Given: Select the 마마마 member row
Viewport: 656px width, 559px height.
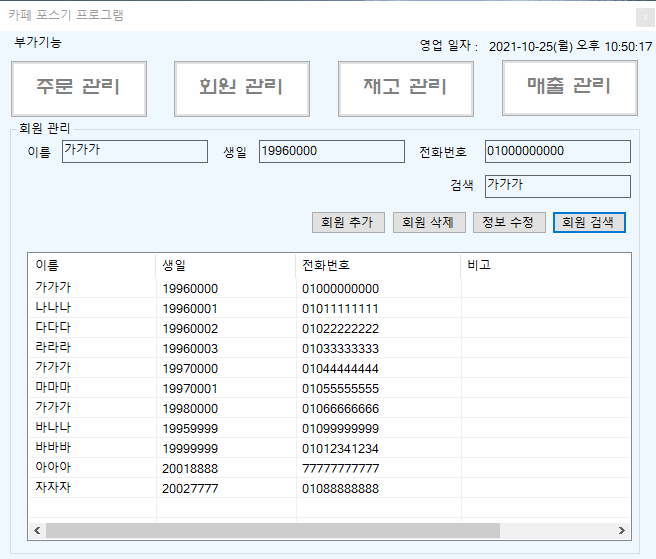Looking at the screenshot, I should click(329, 388).
